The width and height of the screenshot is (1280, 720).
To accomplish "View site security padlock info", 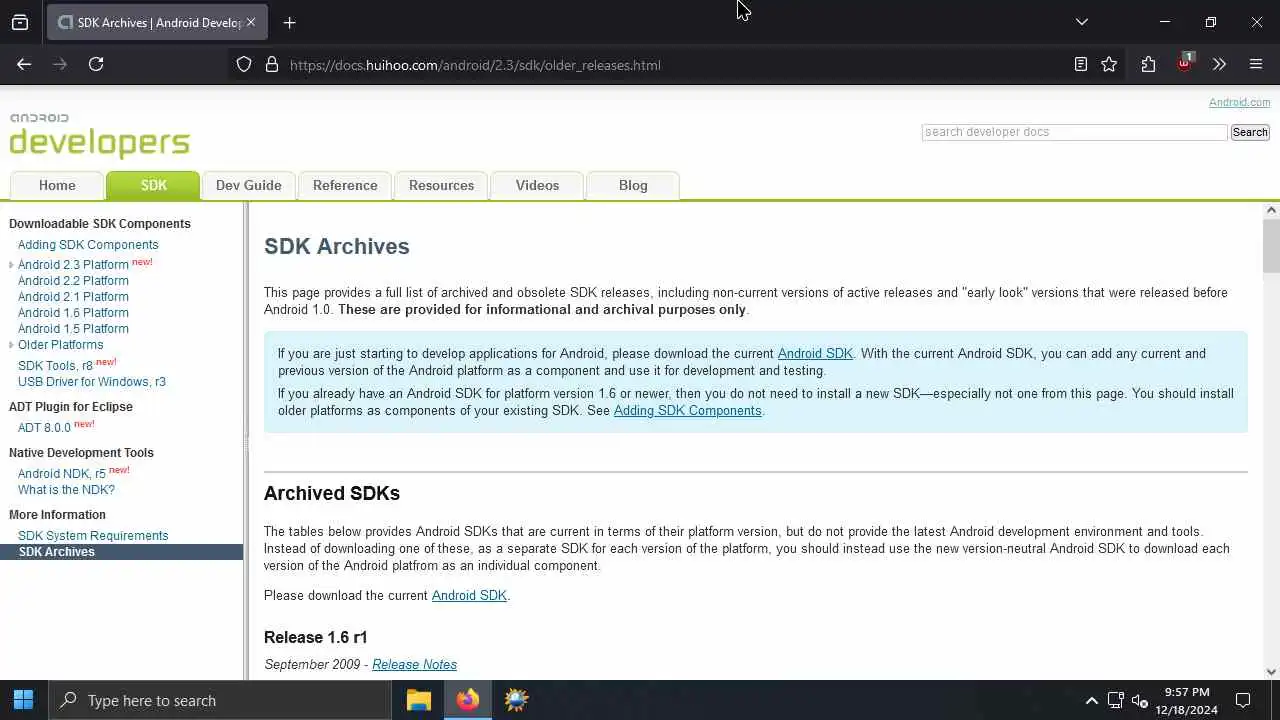I will 271,64.
